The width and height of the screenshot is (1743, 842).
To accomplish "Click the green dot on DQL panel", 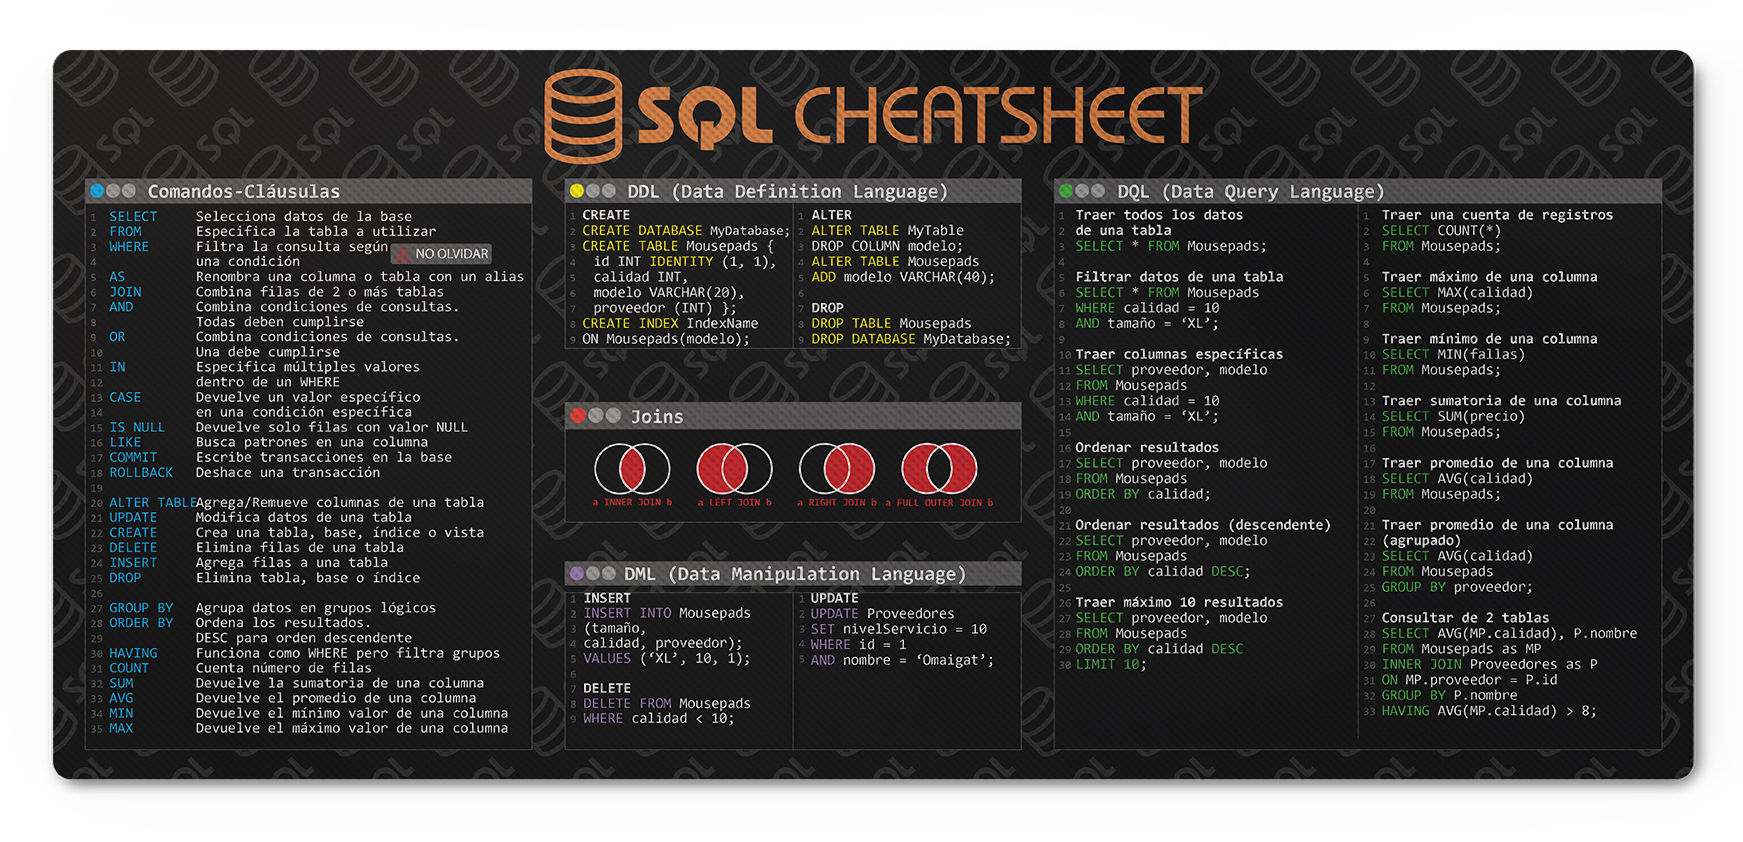I will tap(1066, 191).
